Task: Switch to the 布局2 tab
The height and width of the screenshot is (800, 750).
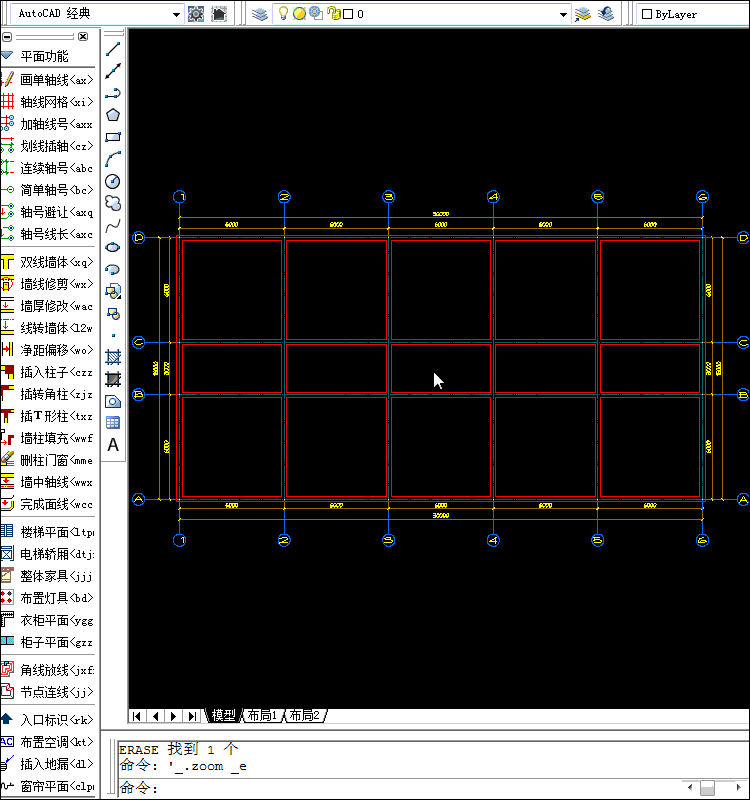Action: coord(305,715)
